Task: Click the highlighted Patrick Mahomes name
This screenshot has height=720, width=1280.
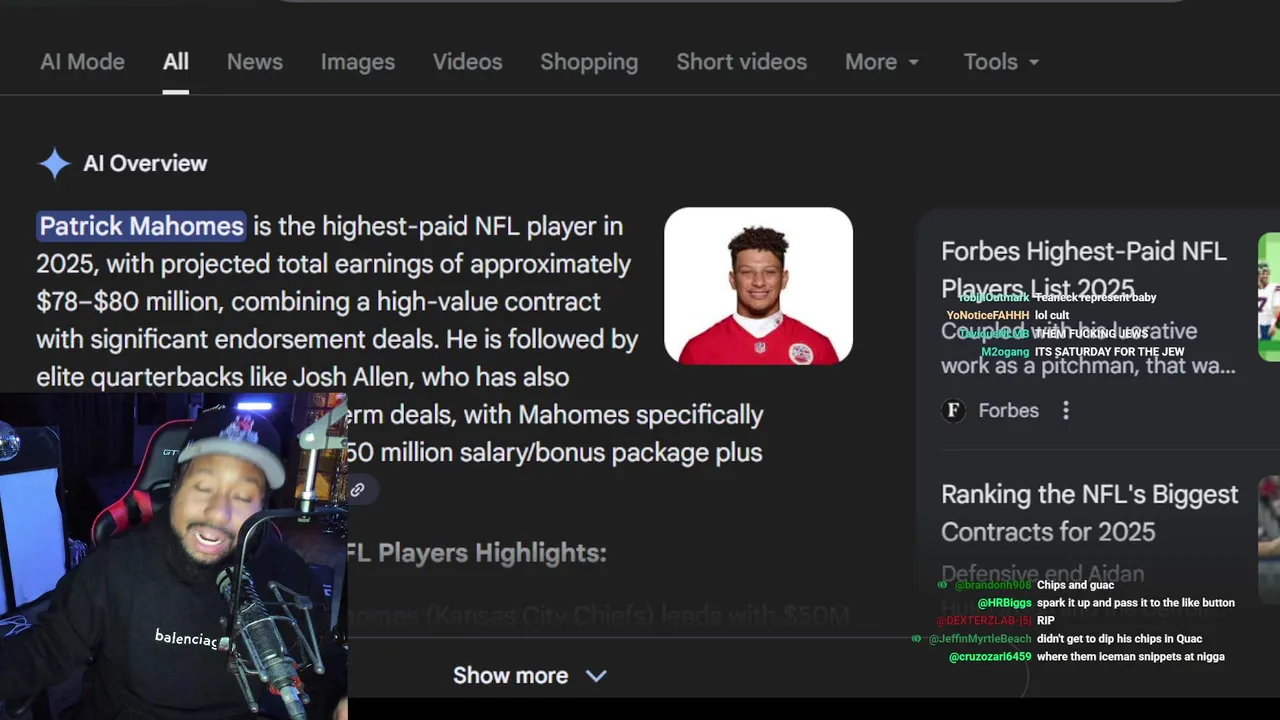Action: (x=141, y=226)
